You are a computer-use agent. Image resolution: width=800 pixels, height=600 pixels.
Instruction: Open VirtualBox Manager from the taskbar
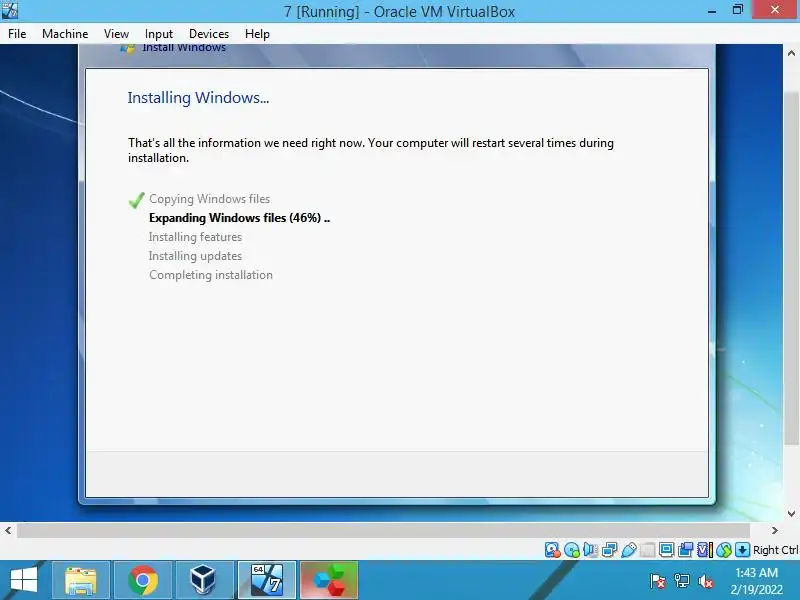coord(205,581)
